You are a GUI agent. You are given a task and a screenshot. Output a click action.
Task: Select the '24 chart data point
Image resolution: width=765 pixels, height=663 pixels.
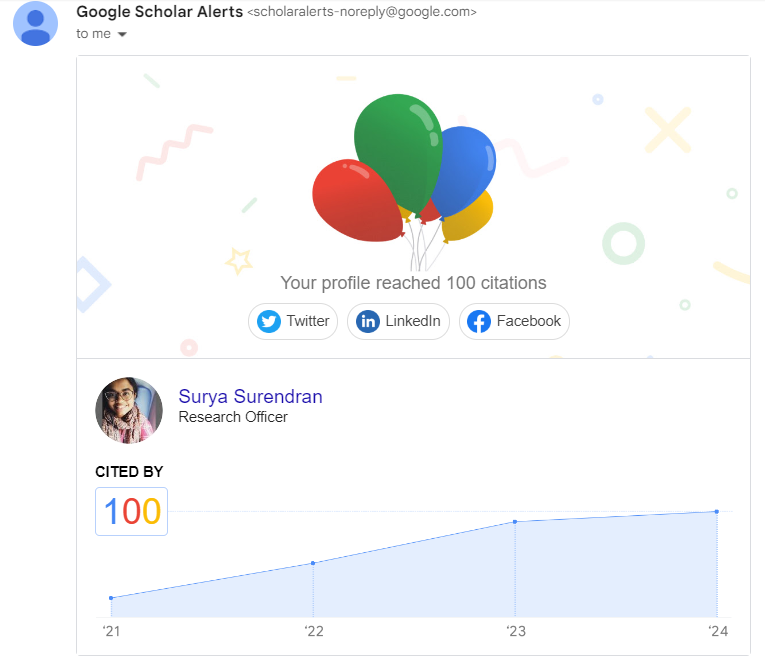coord(717,512)
